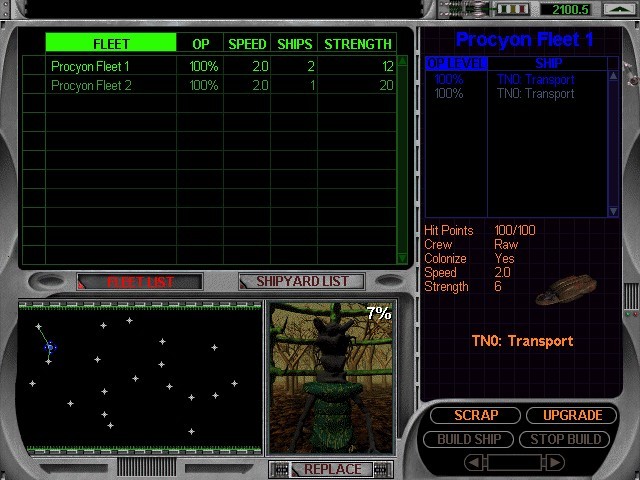Click the alien species portrait showing 7%
The height and width of the screenshot is (480, 640).
click(x=331, y=378)
